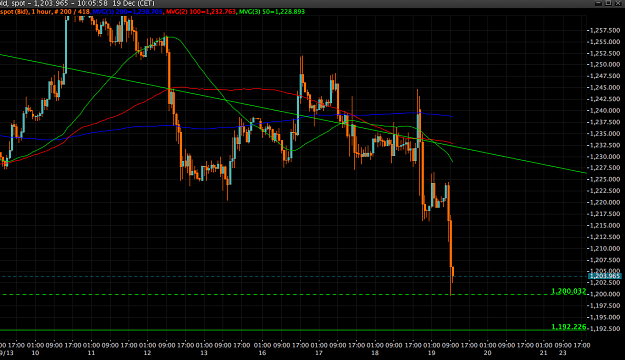Click the 1,195.000 price axis label

[x=605, y=317]
